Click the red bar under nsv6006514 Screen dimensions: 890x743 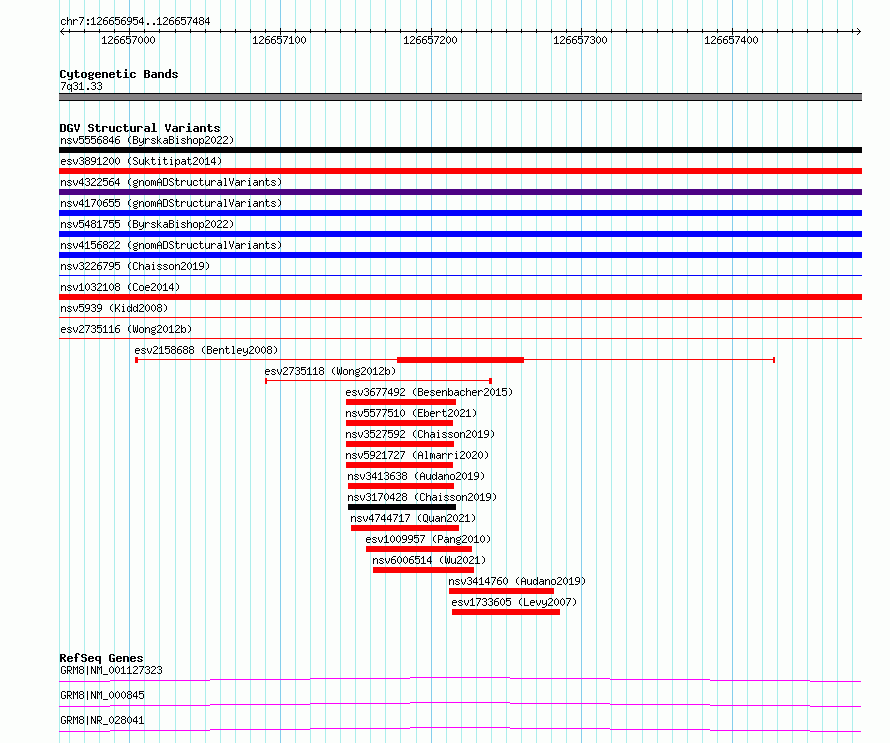coord(423,570)
